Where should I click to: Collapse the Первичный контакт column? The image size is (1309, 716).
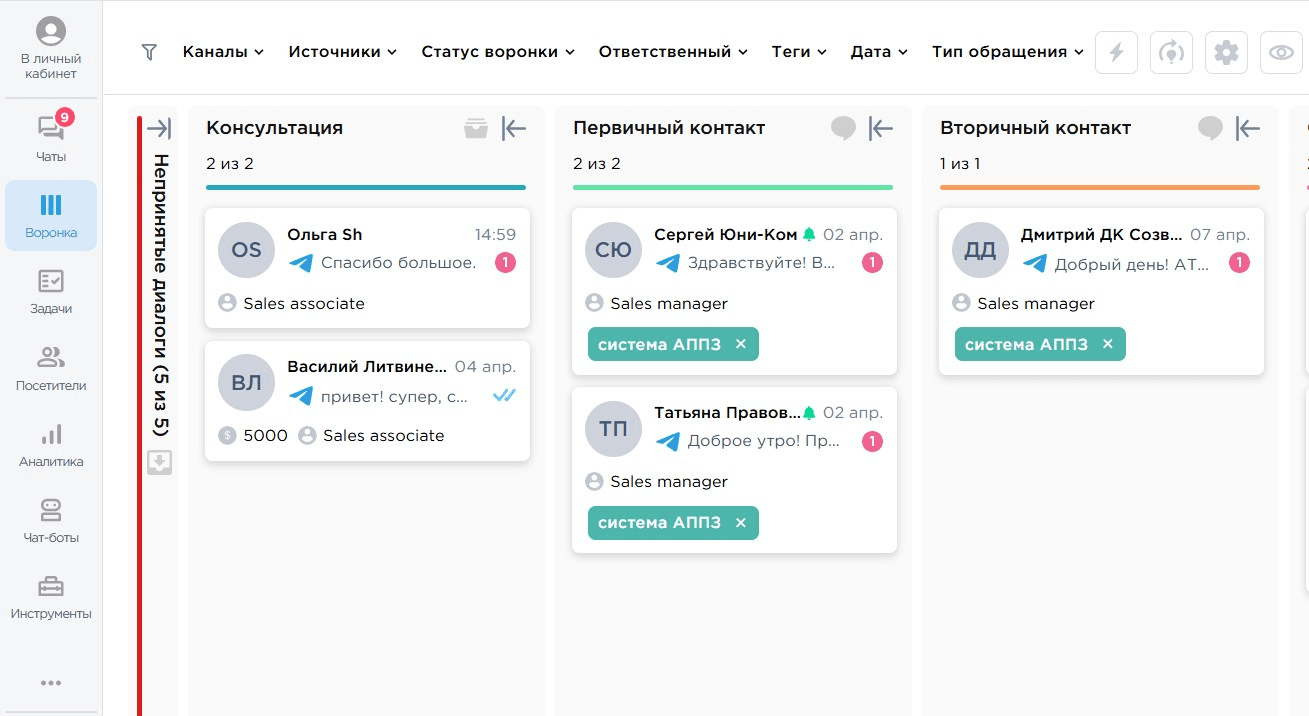(x=881, y=128)
